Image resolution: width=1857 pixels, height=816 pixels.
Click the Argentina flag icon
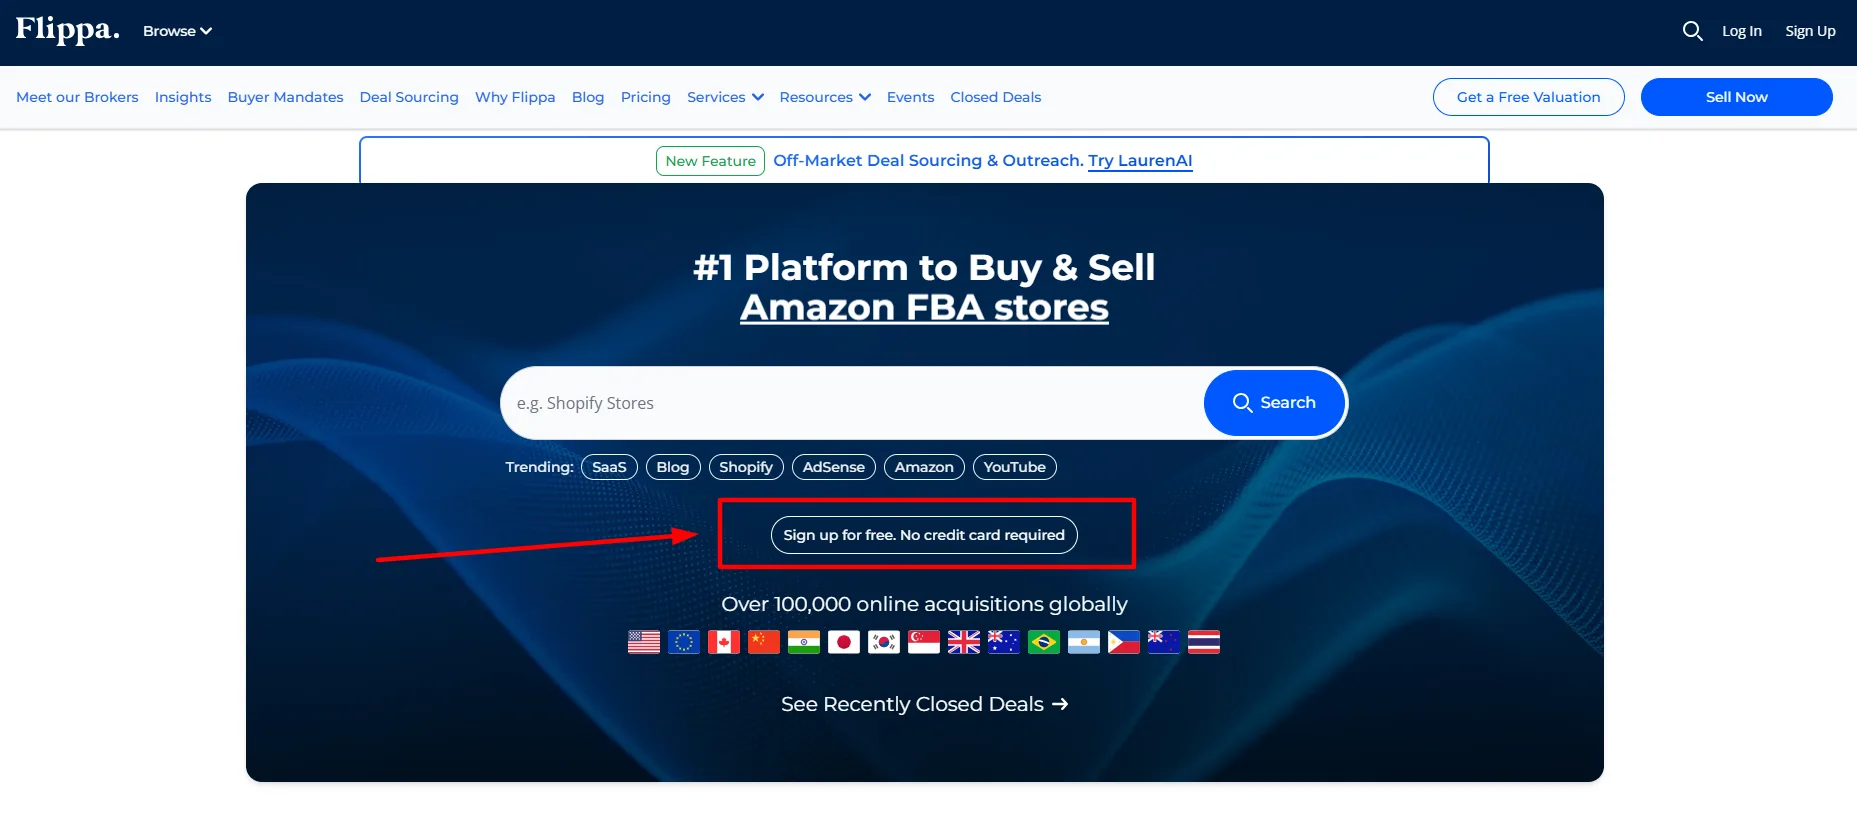click(1084, 642)
